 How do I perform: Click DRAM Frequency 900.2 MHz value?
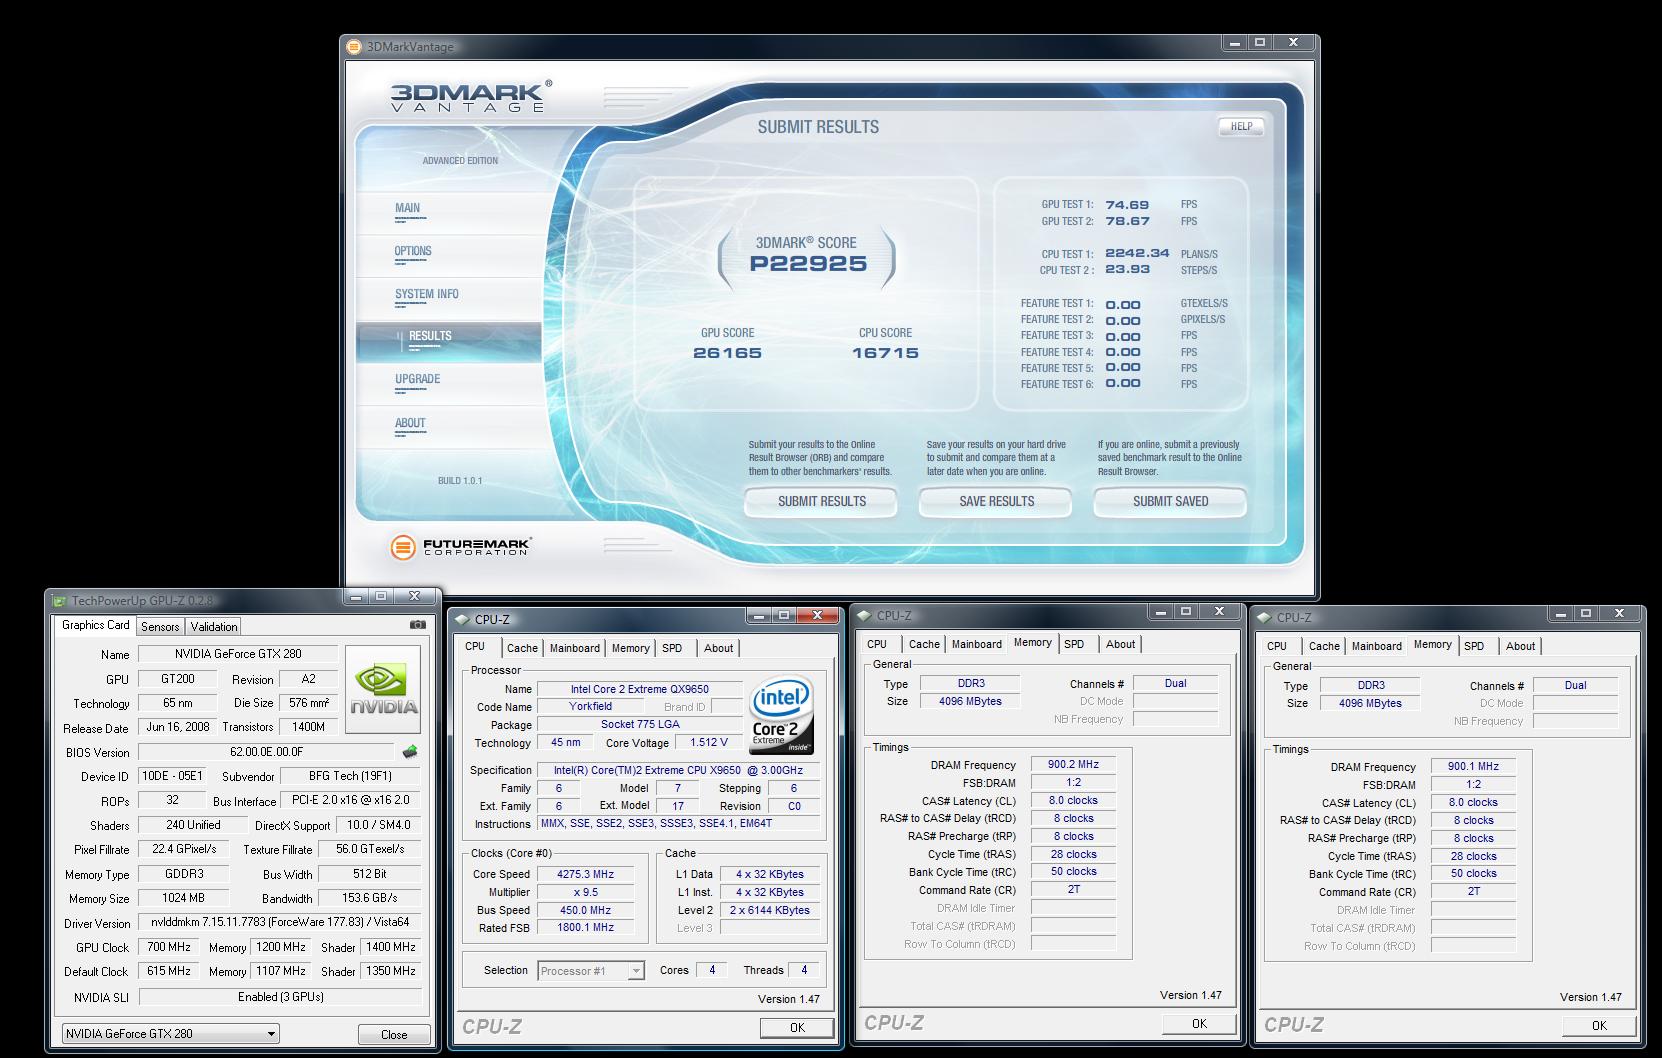pos(1073,765)
